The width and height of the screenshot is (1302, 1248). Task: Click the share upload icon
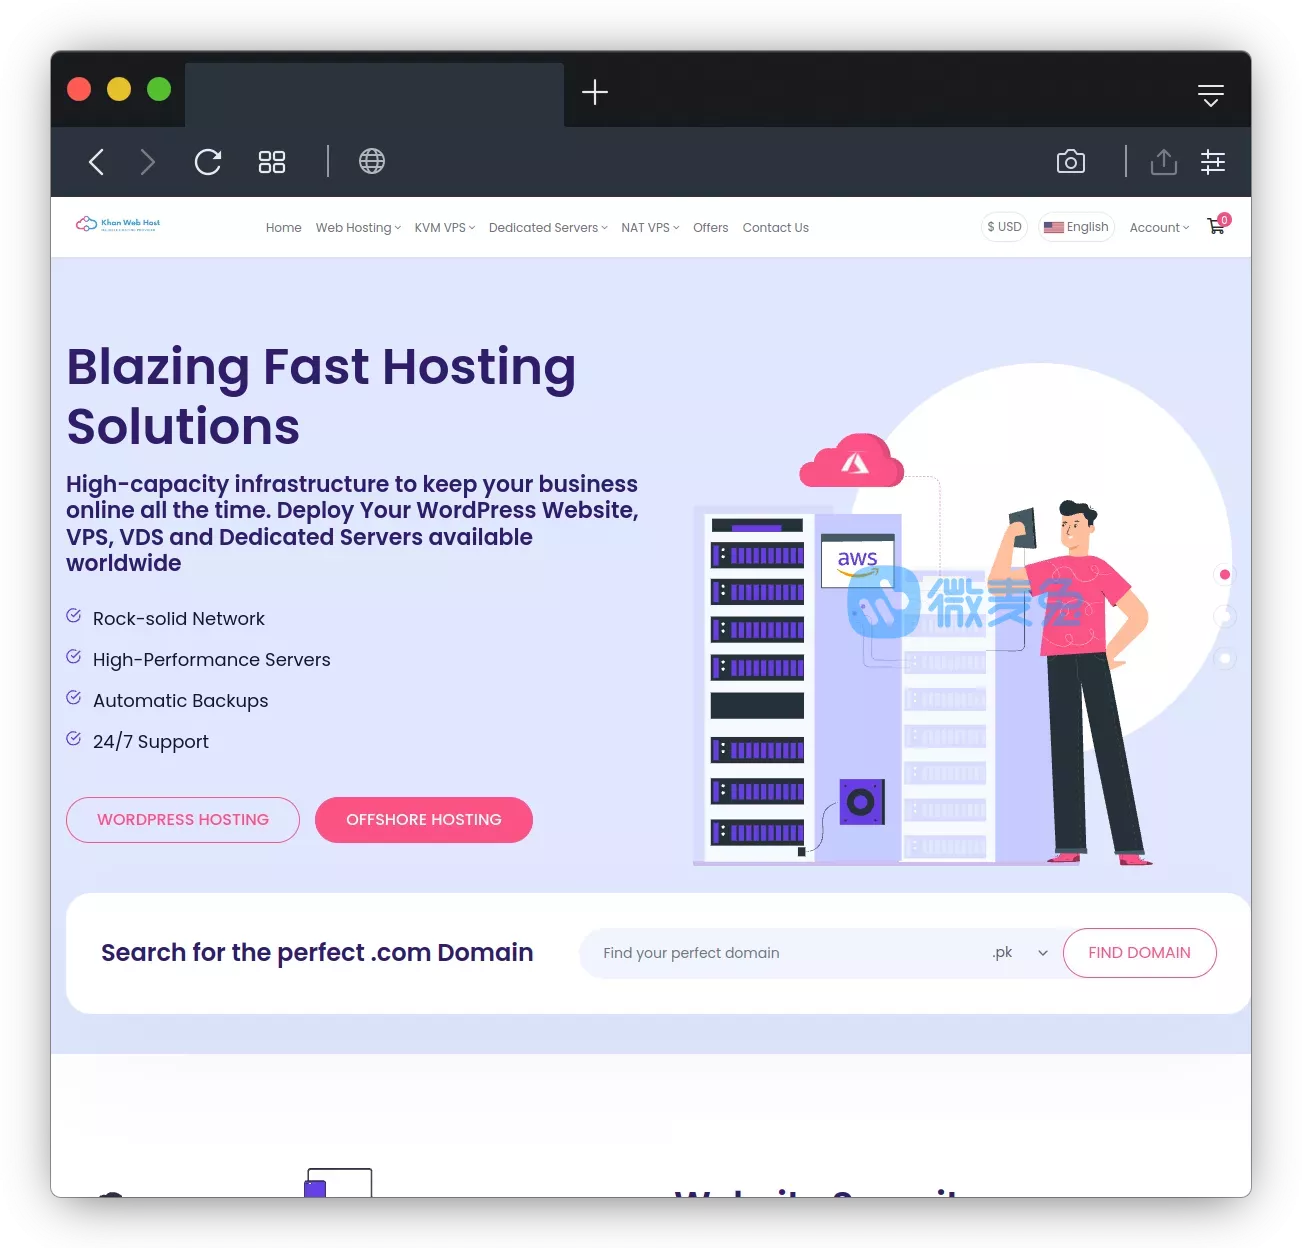click(1163, 162)
